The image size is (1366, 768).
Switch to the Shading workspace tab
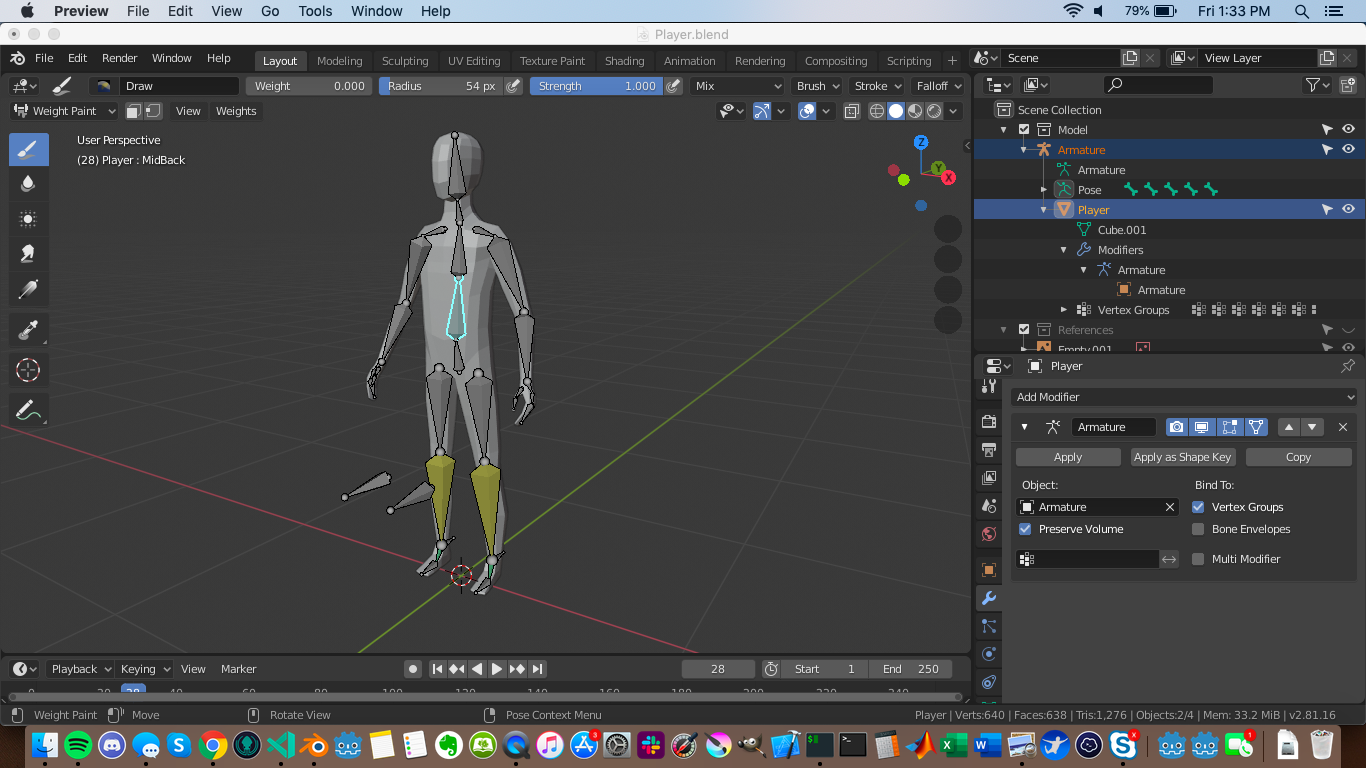[624, 61]
